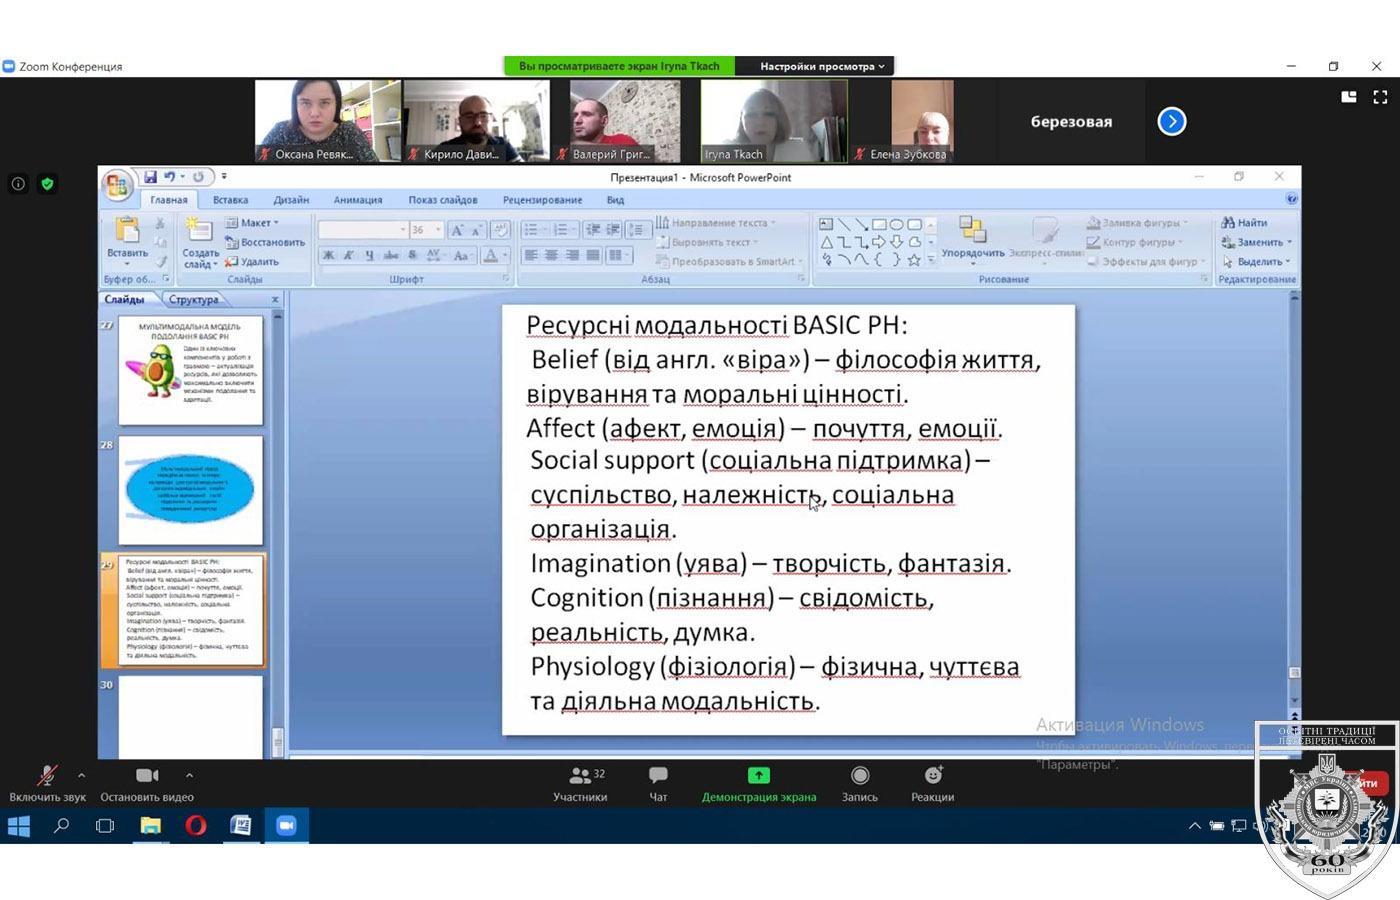This screenshot has height=900, width=1400.
Task: Click the Удалить slide button
Action: coord(252,262)
